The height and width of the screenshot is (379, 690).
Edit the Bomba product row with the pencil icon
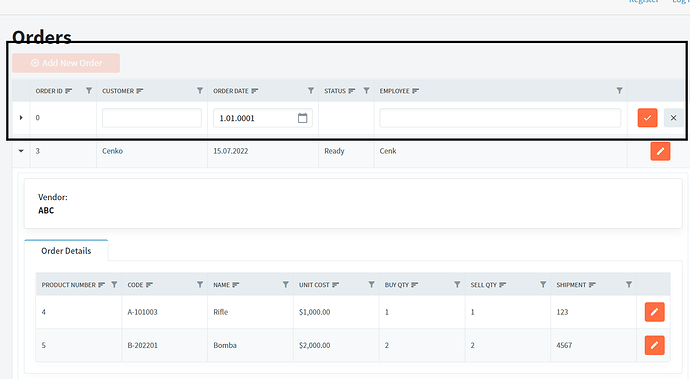(x=654, y=346)
